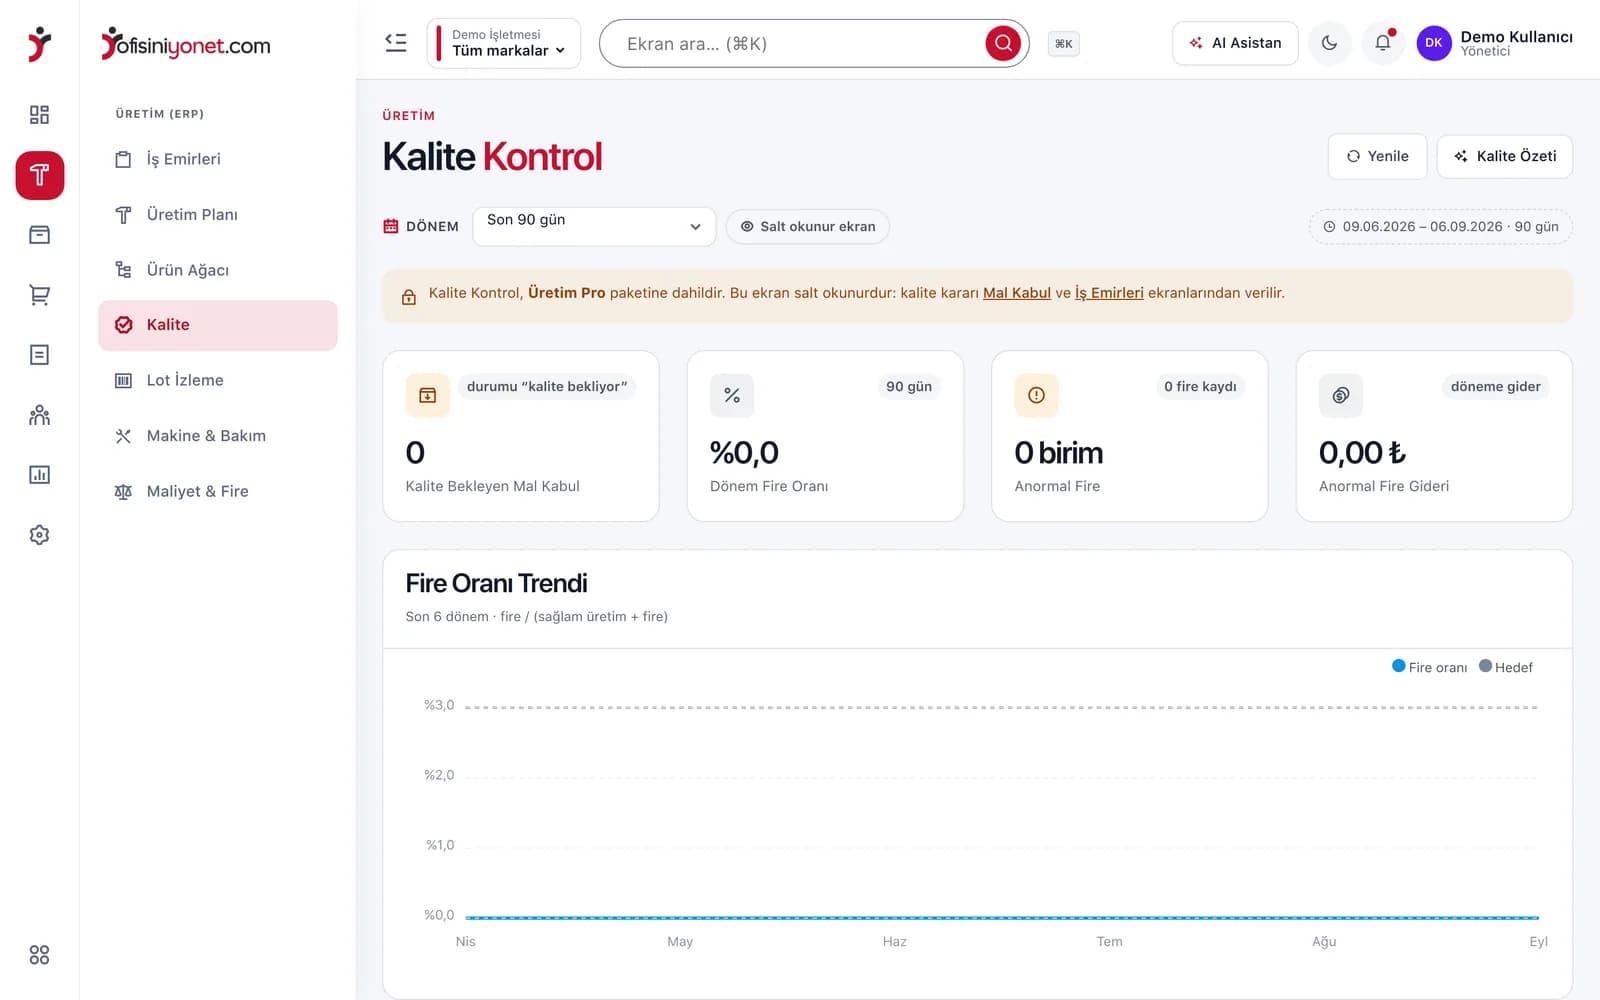Viewport: 1600px width, 1000px height.
Task: Click the red logo icon in the rail
Action: point(39,44)
